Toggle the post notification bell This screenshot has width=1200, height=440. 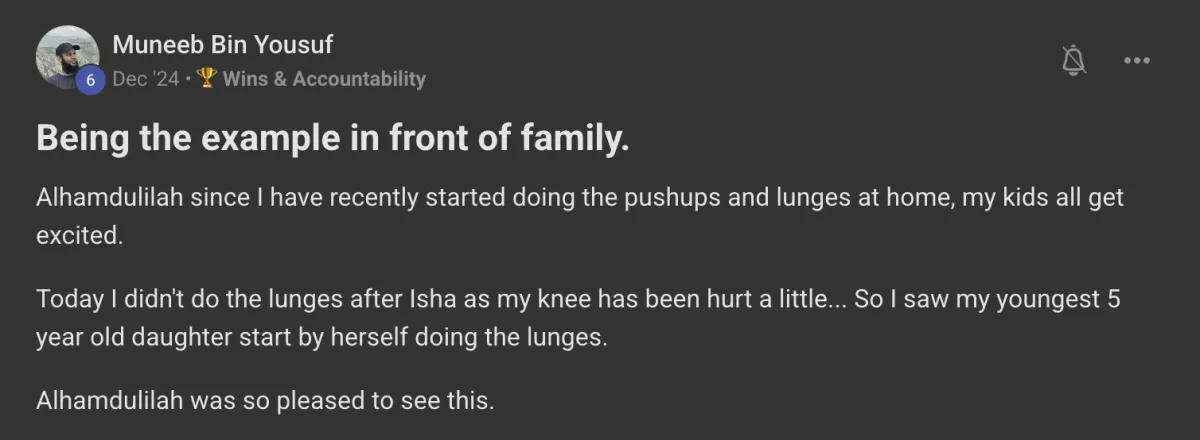(1073, 61)
